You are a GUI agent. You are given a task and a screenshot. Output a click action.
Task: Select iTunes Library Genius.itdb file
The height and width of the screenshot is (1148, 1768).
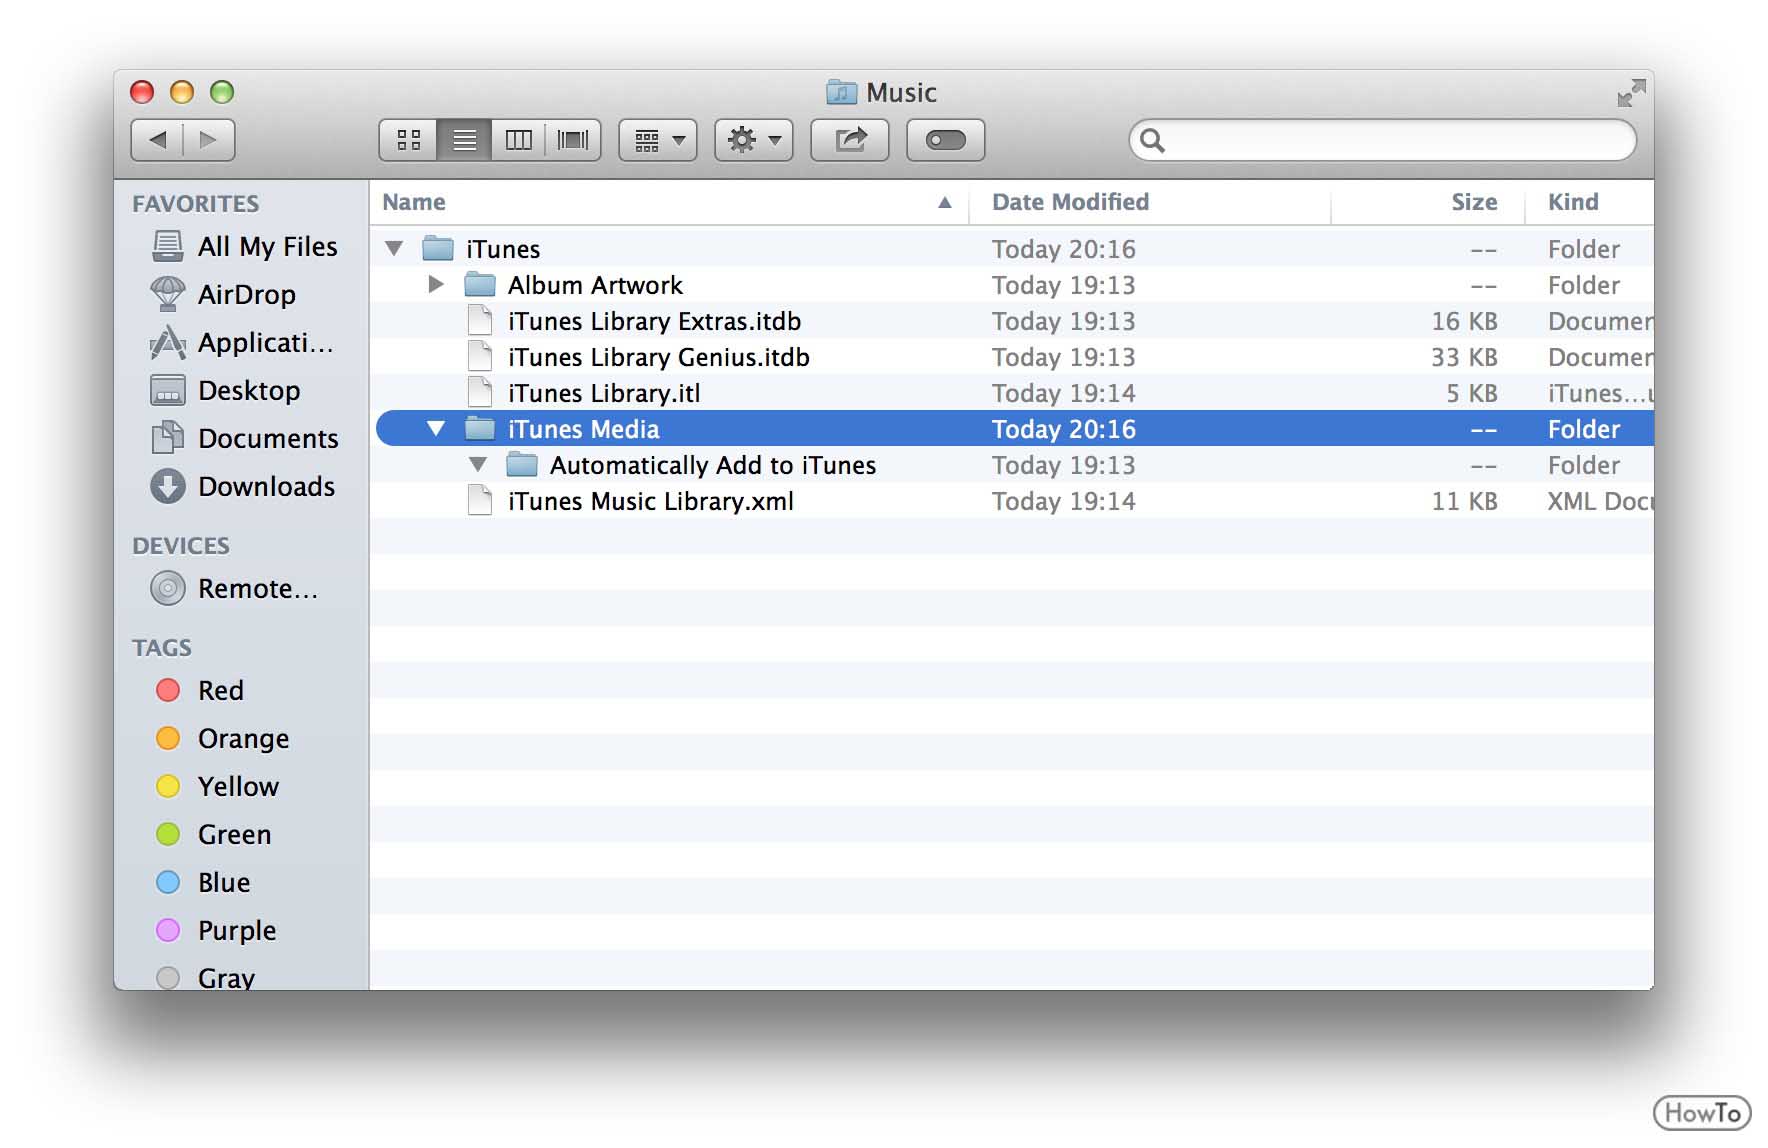pos(1014,356)
